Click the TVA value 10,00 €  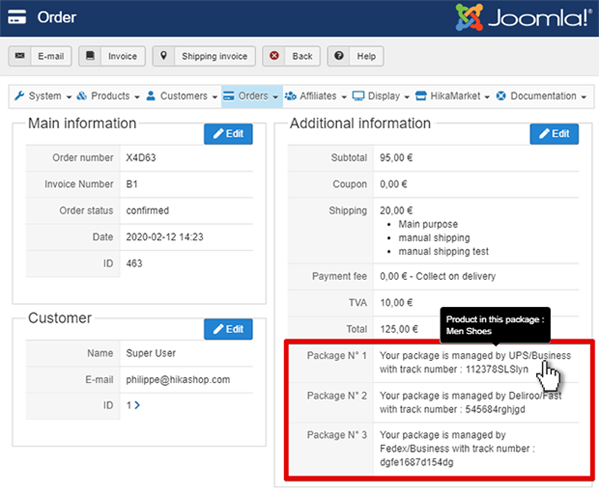pyautogui.click(x=396, y=303)
